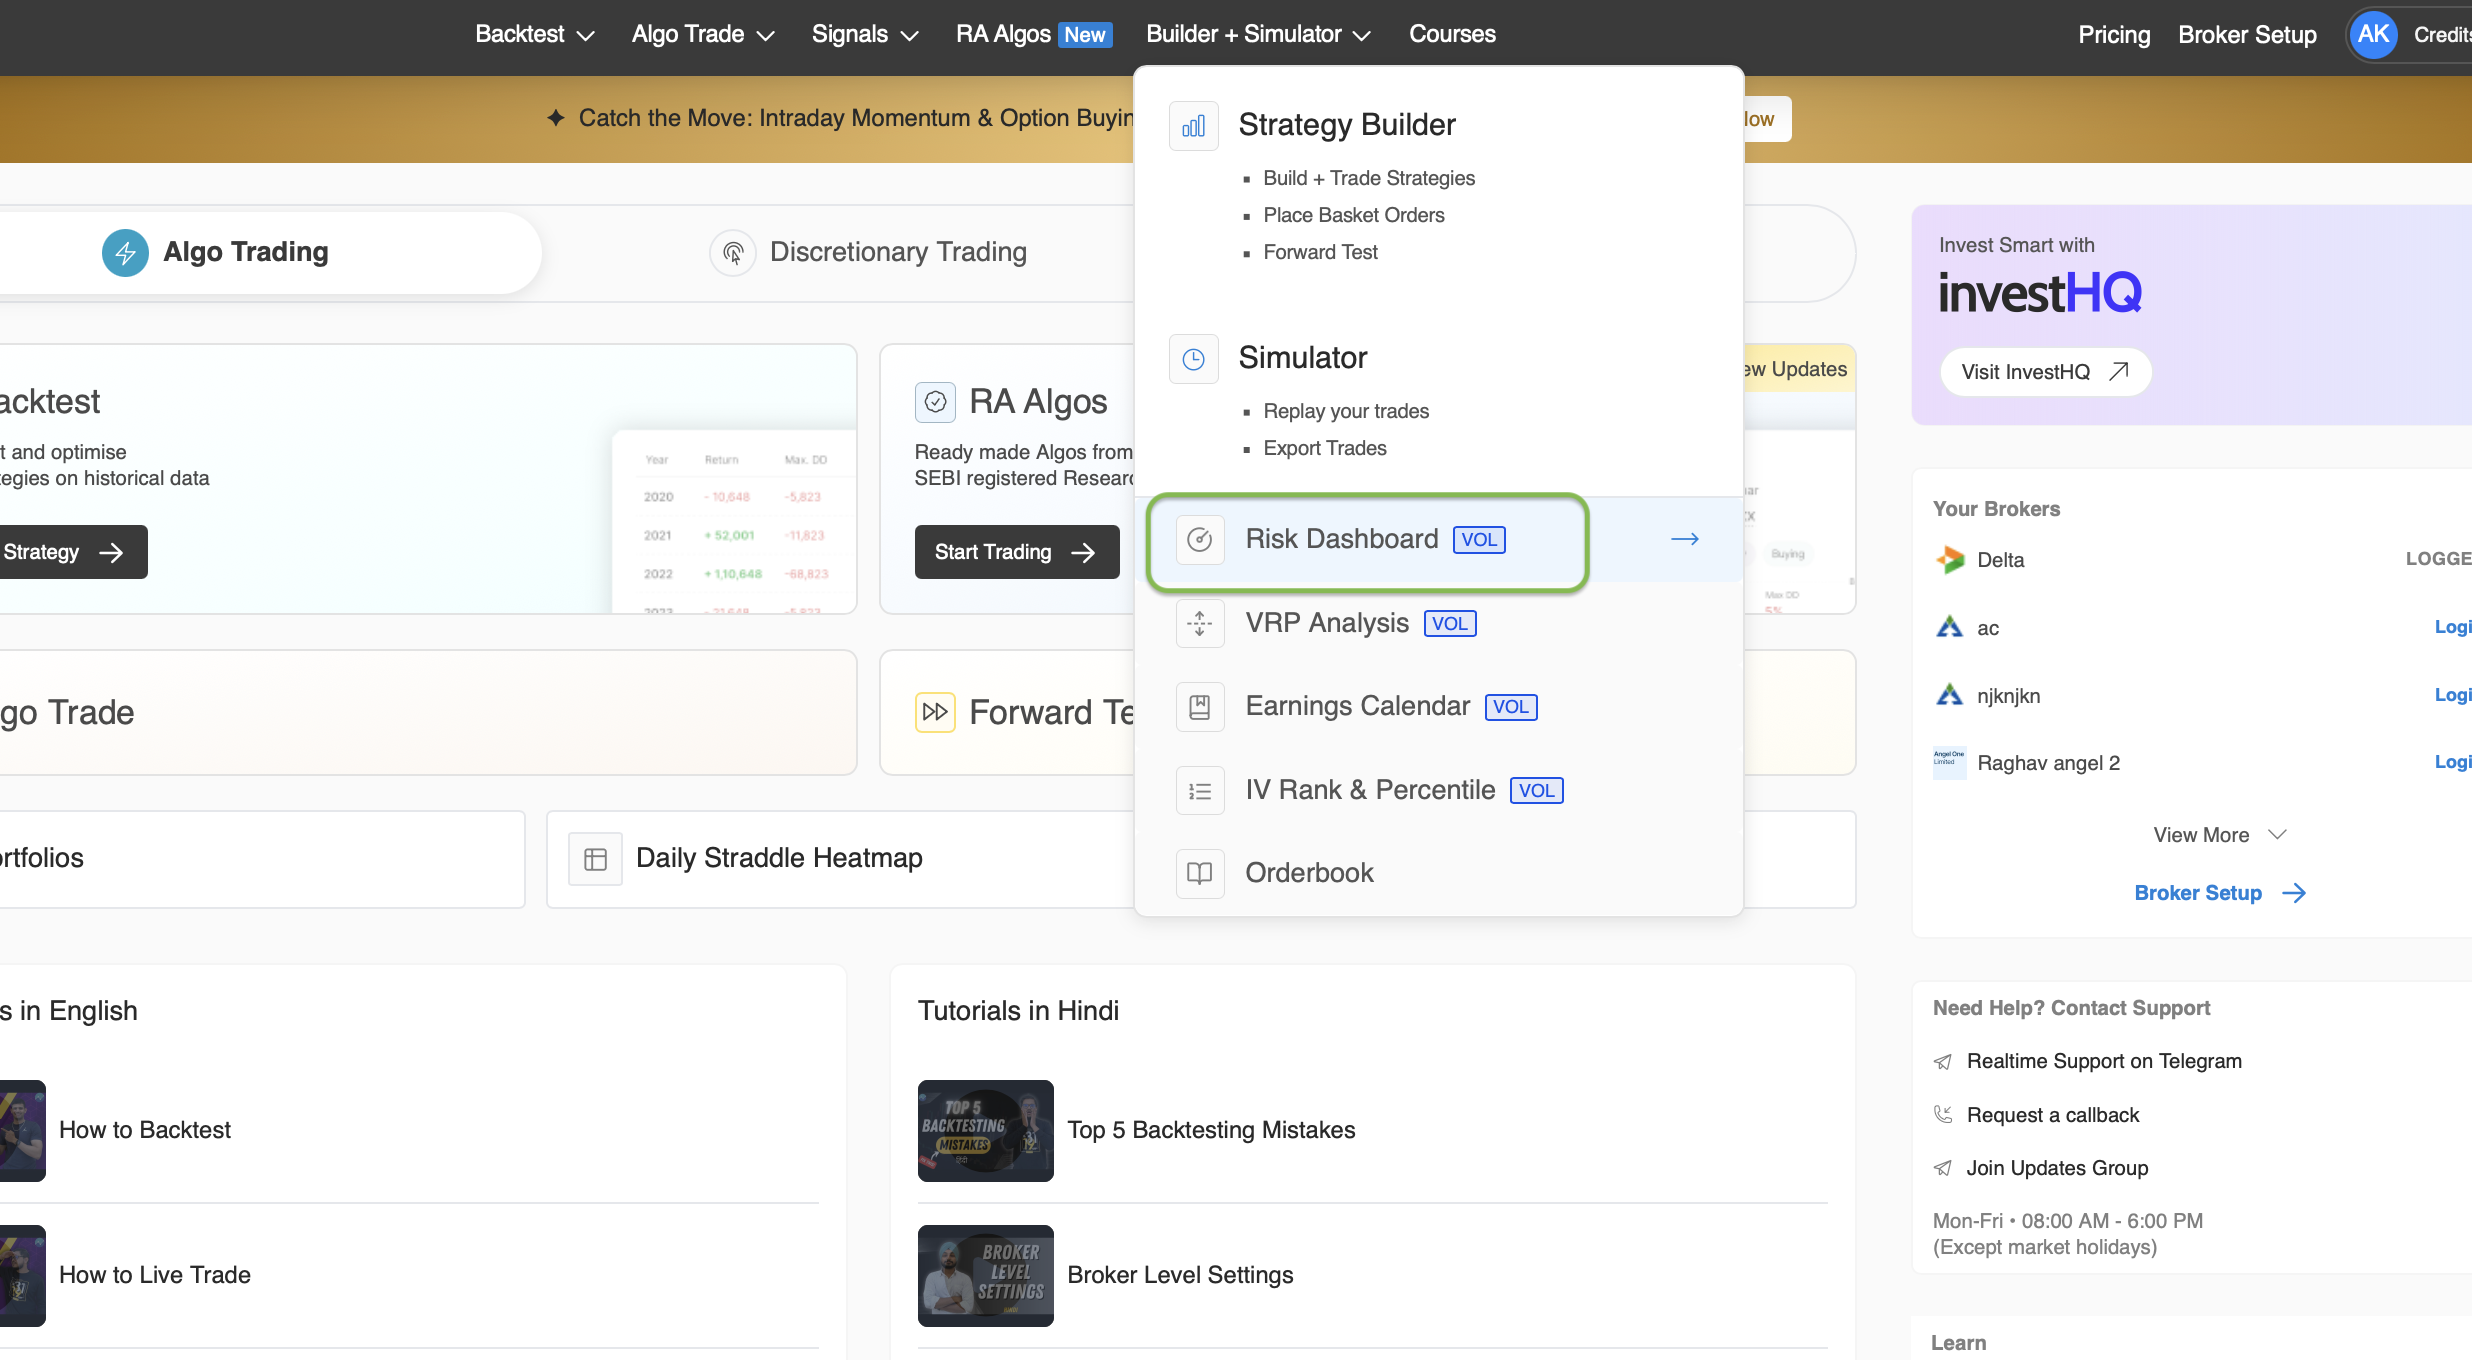This screenshot has height=1360, width=2472.
Task: Click the Orderbook book icon
Action: [1199, 873]
